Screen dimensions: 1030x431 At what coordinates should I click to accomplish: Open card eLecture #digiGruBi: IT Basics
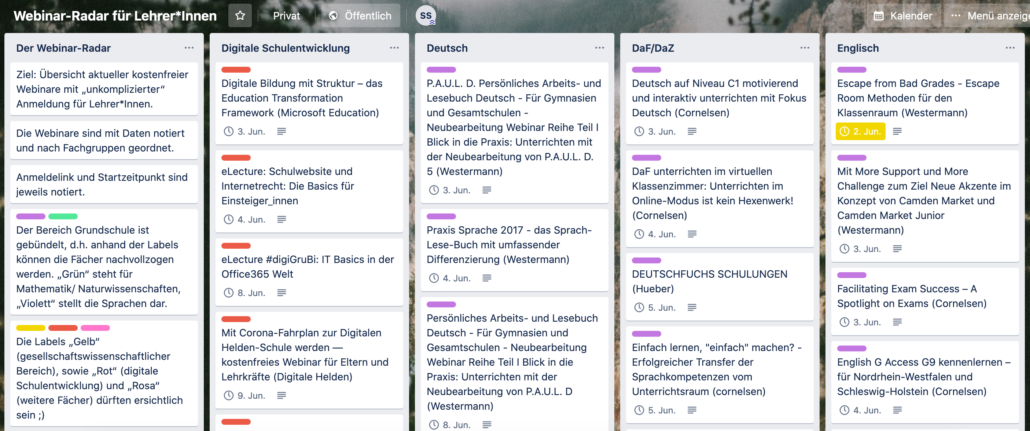309,272
